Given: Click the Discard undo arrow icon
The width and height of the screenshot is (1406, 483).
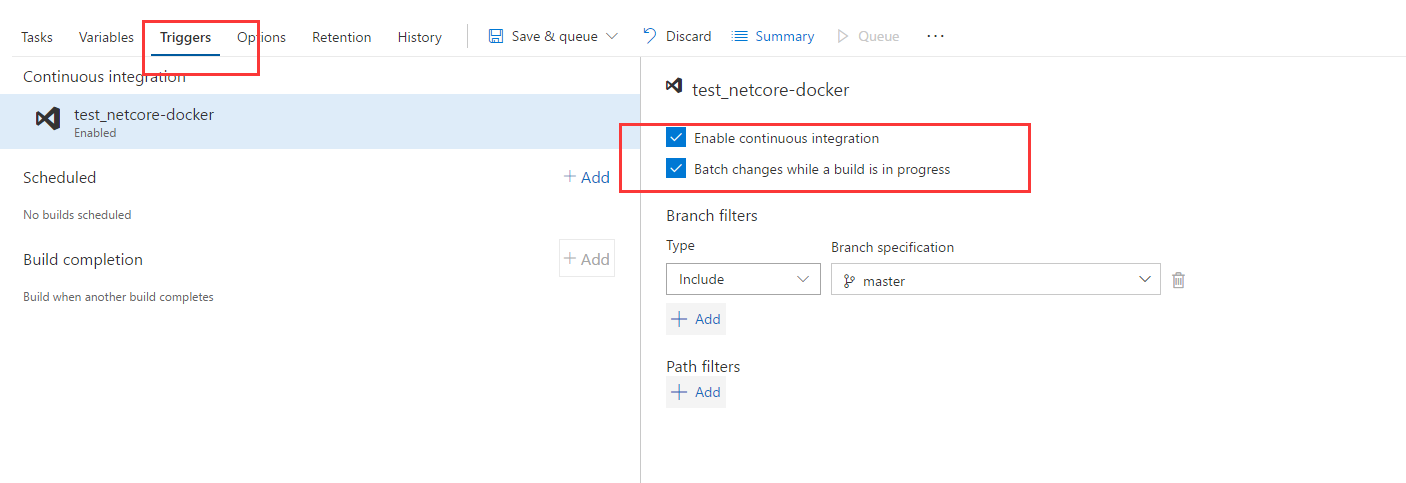Looking at the screenshot, I should tap(649, 36).
